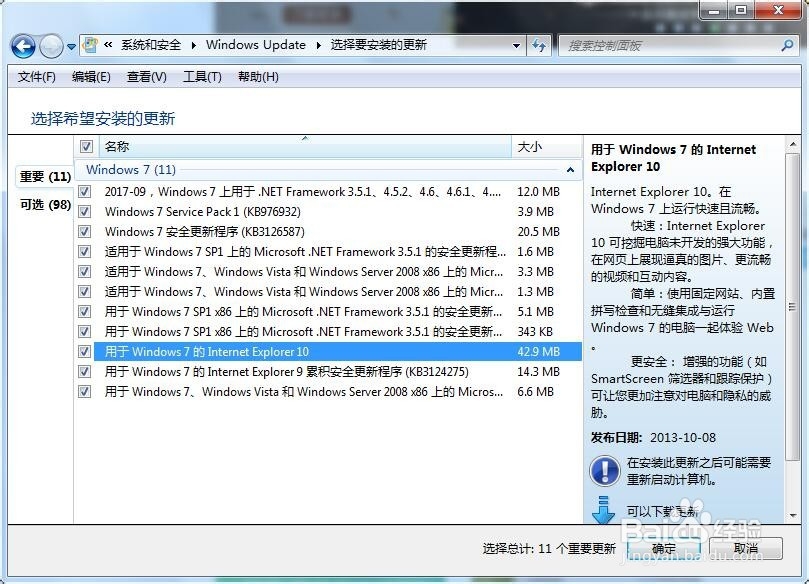The height and width of the screenshot is (584, 809).
Task: Uncheck the 6.6 MB Micros... update
Action: (85, 392)
